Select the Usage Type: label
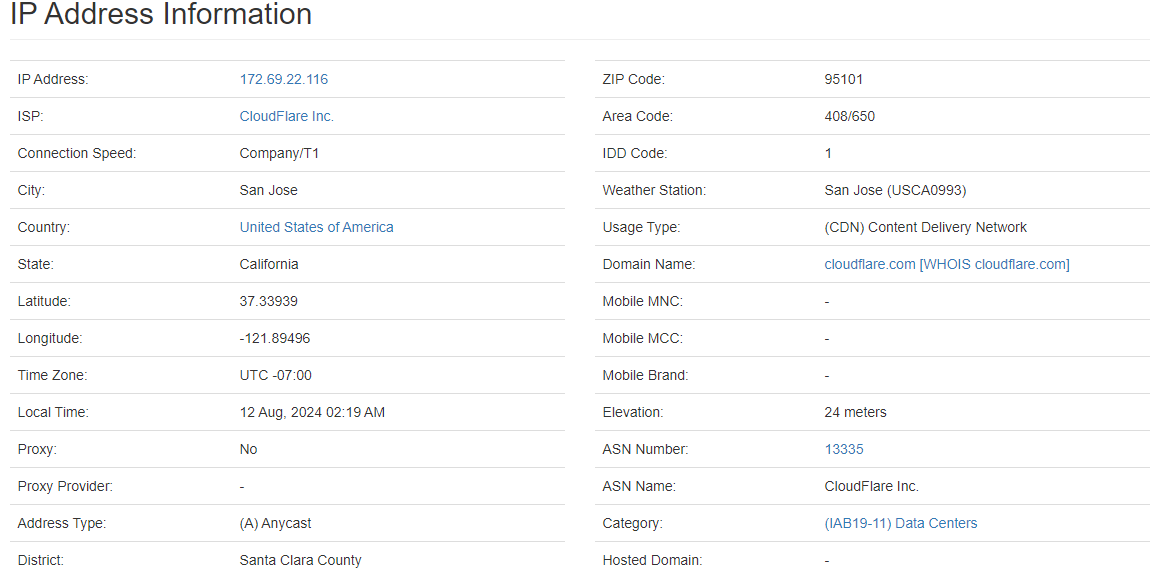The image size is (1163, 580). (641, 228)
